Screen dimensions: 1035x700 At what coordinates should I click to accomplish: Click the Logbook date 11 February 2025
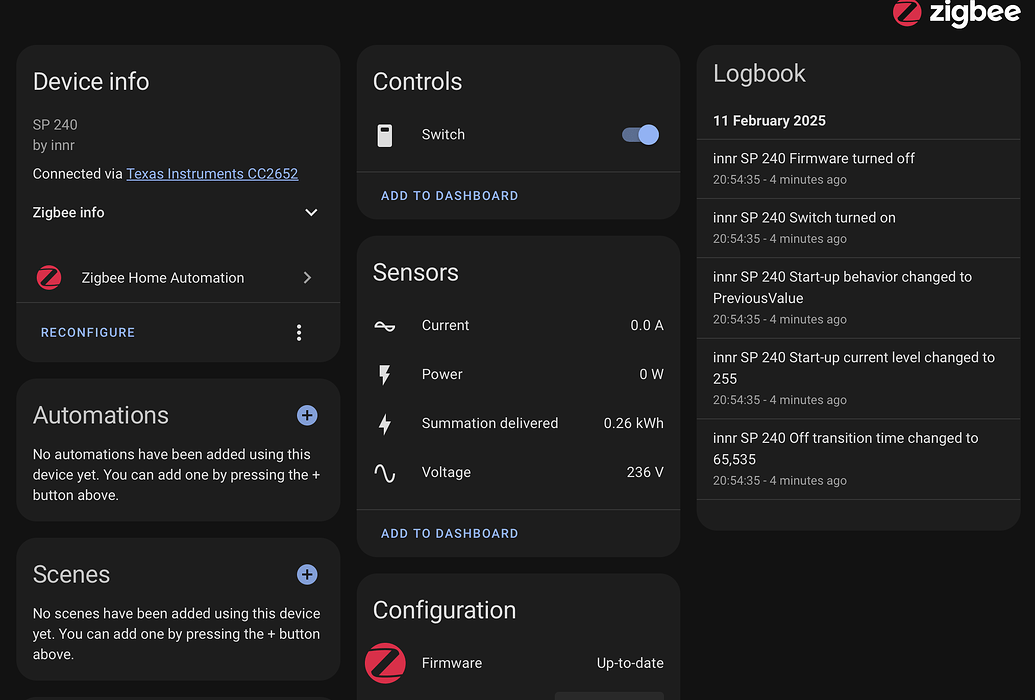pyautogui.click(x=769, y=121)
